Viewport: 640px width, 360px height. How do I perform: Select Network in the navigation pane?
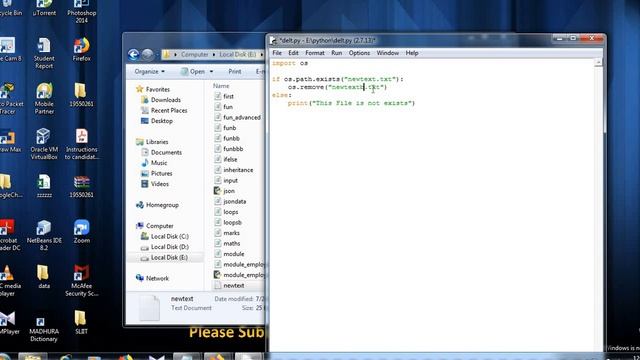153,278
